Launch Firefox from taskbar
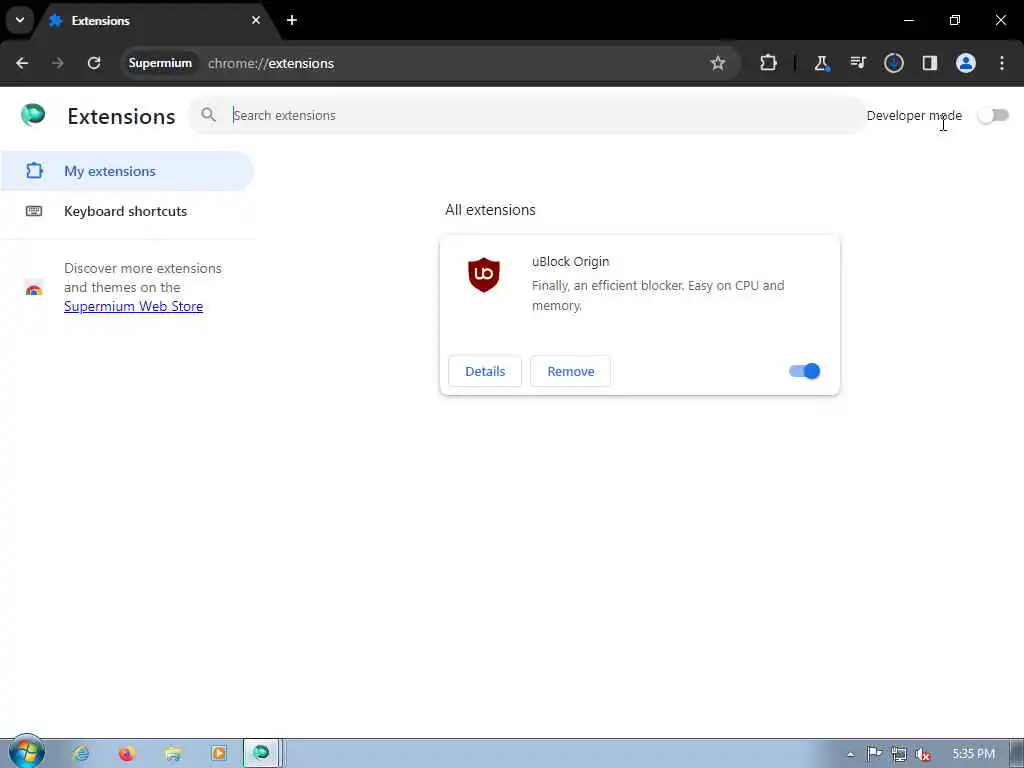Viewport: 1024px width, 768px height. [127, 754]
